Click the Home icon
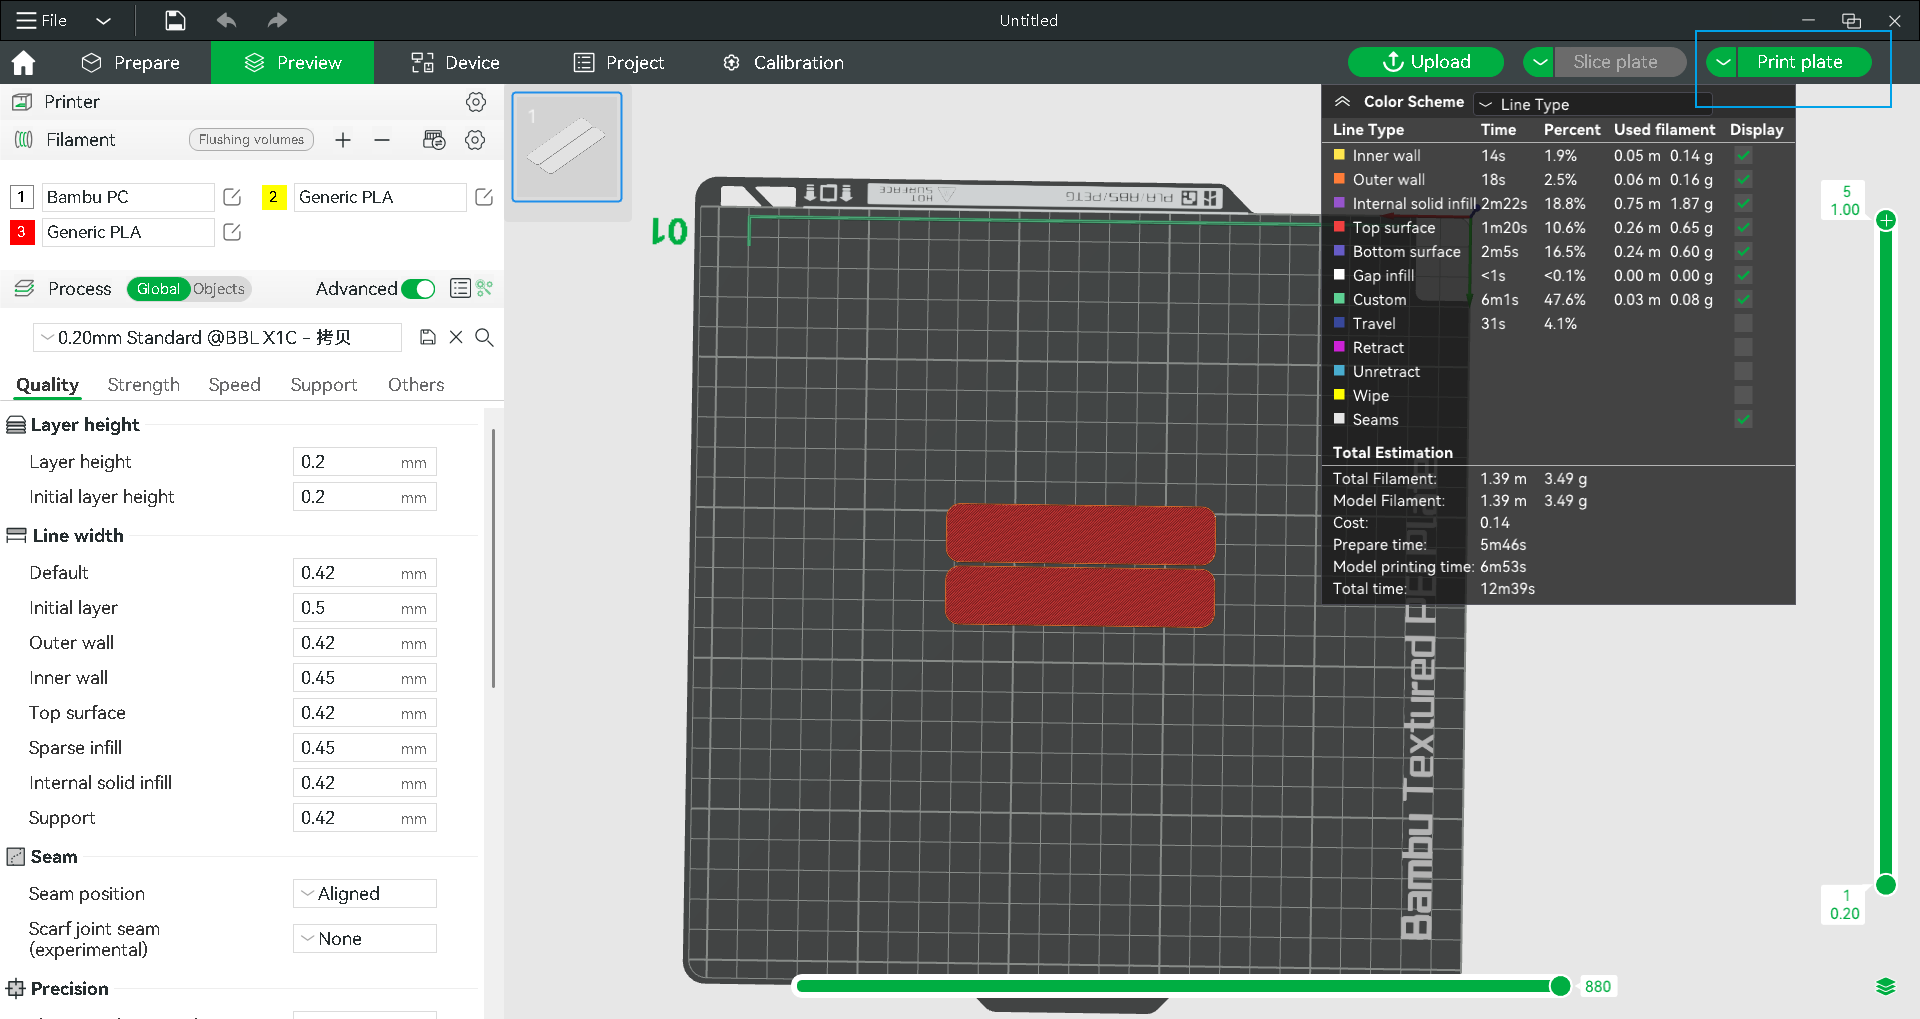 23,63
